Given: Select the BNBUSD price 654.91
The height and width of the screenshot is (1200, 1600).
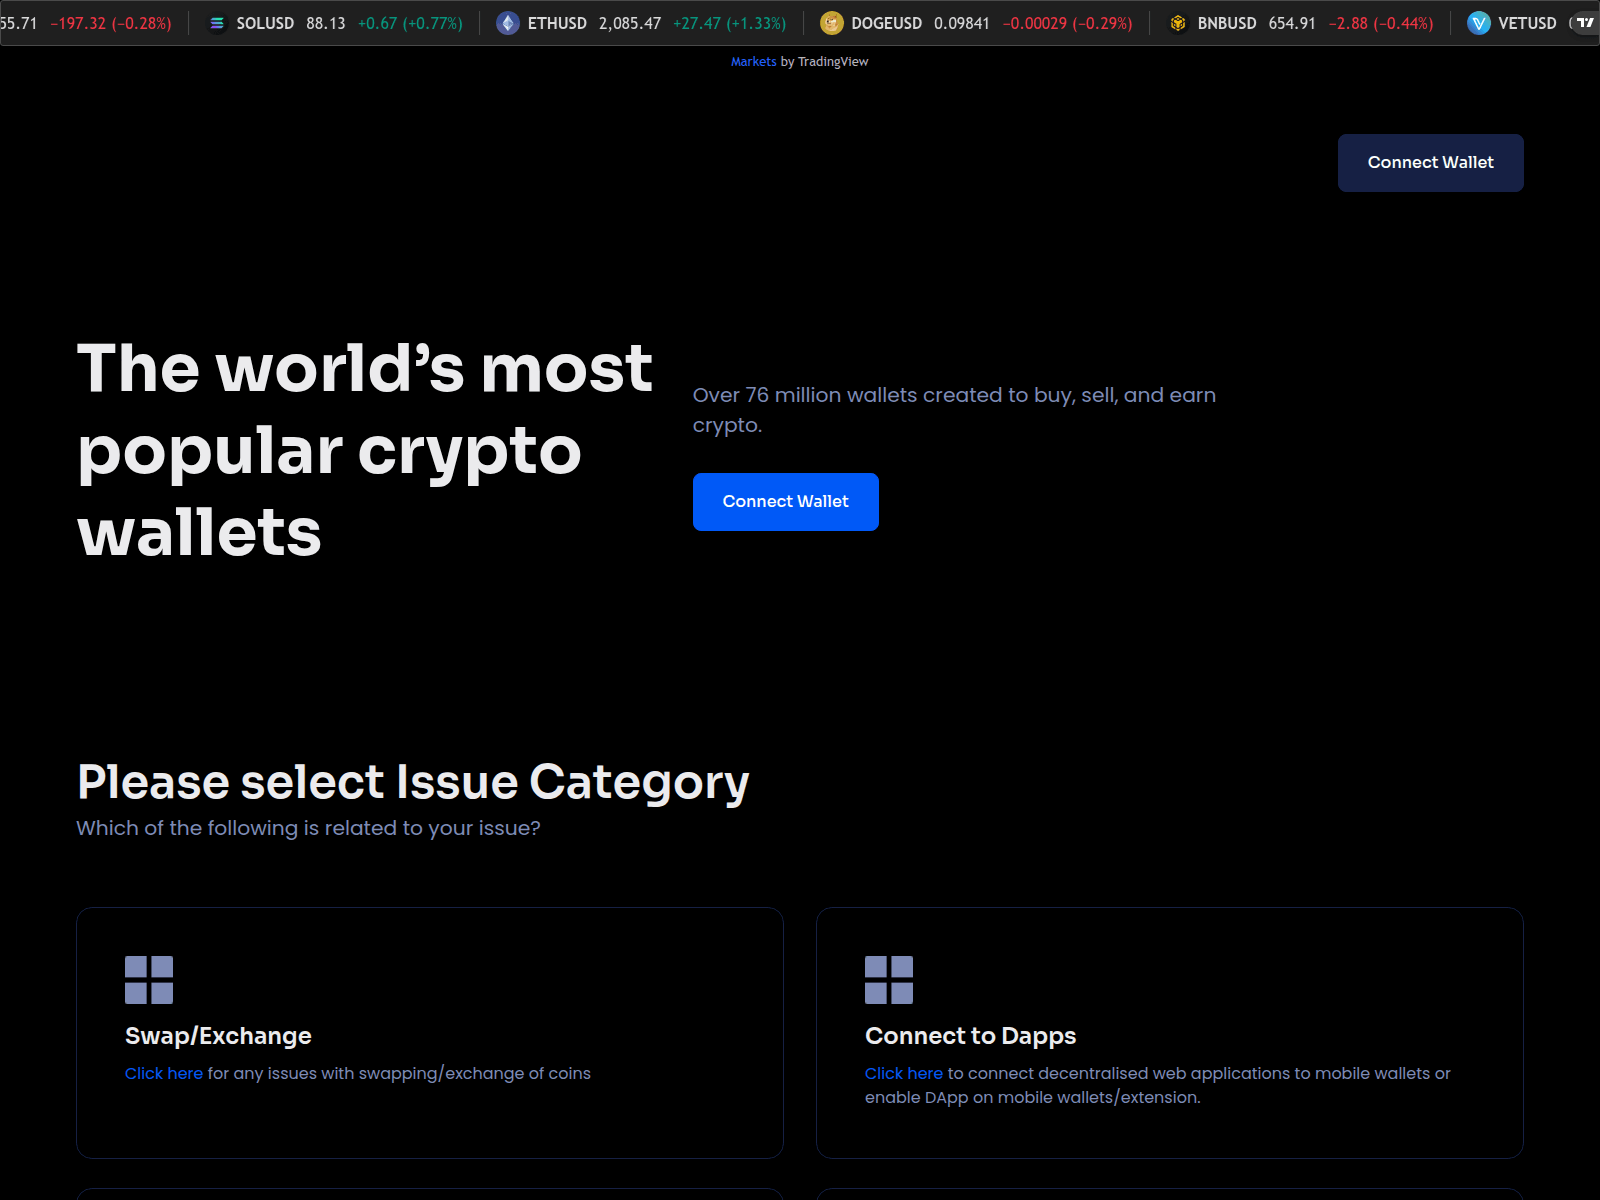Looking at the screenshot, I should click(x=1292, y=23).
